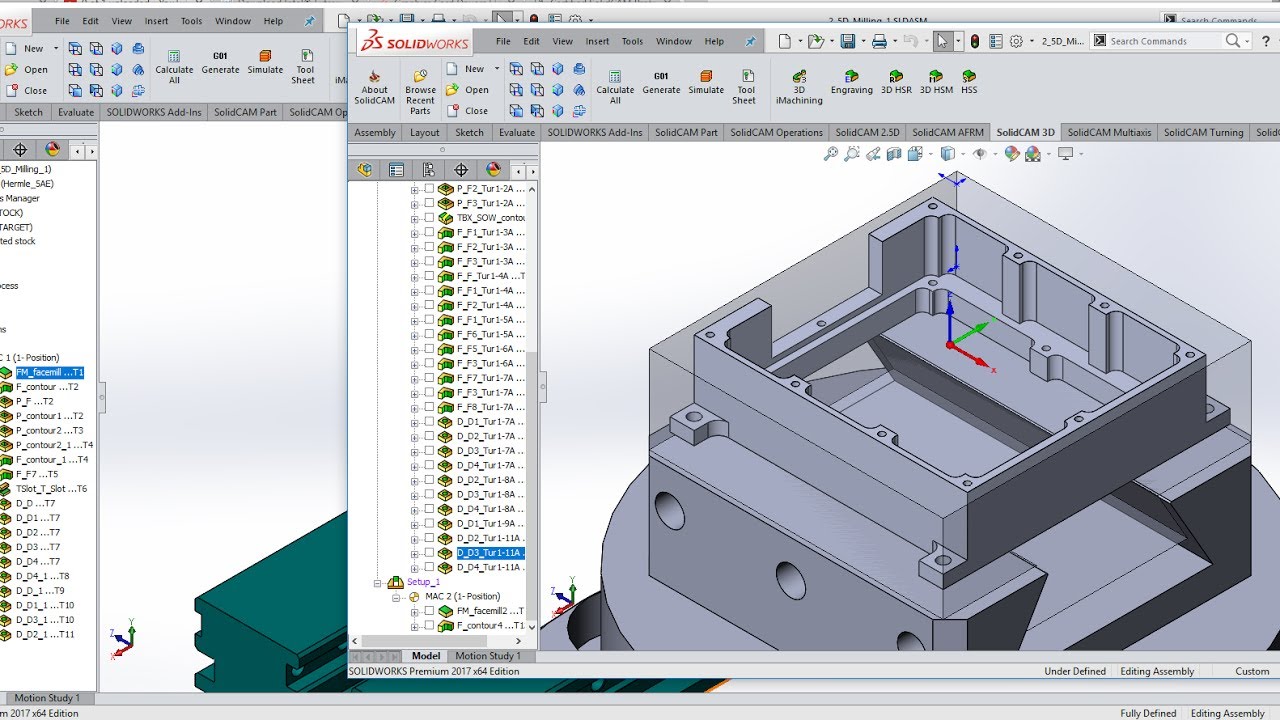Screen dimensions: 1280x720
Task: Select FM_facemill ...T1 in back window tree
Action: tap(50, 372)
